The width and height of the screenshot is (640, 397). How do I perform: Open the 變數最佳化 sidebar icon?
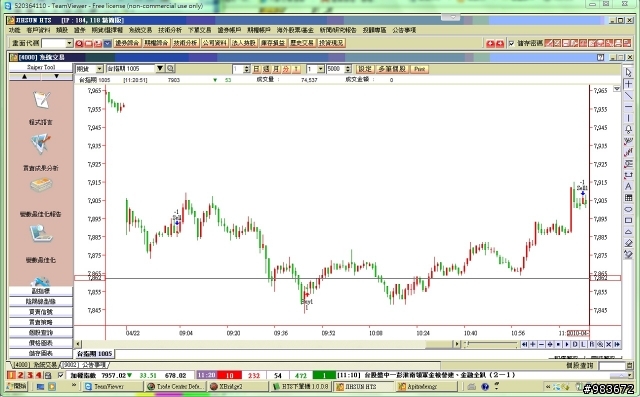point(41,234)
